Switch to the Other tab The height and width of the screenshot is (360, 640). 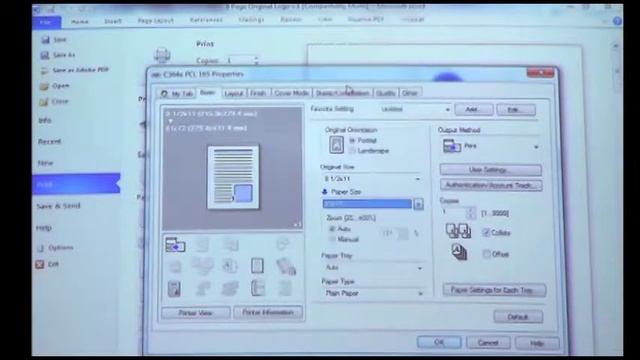[x=410, y=93]
